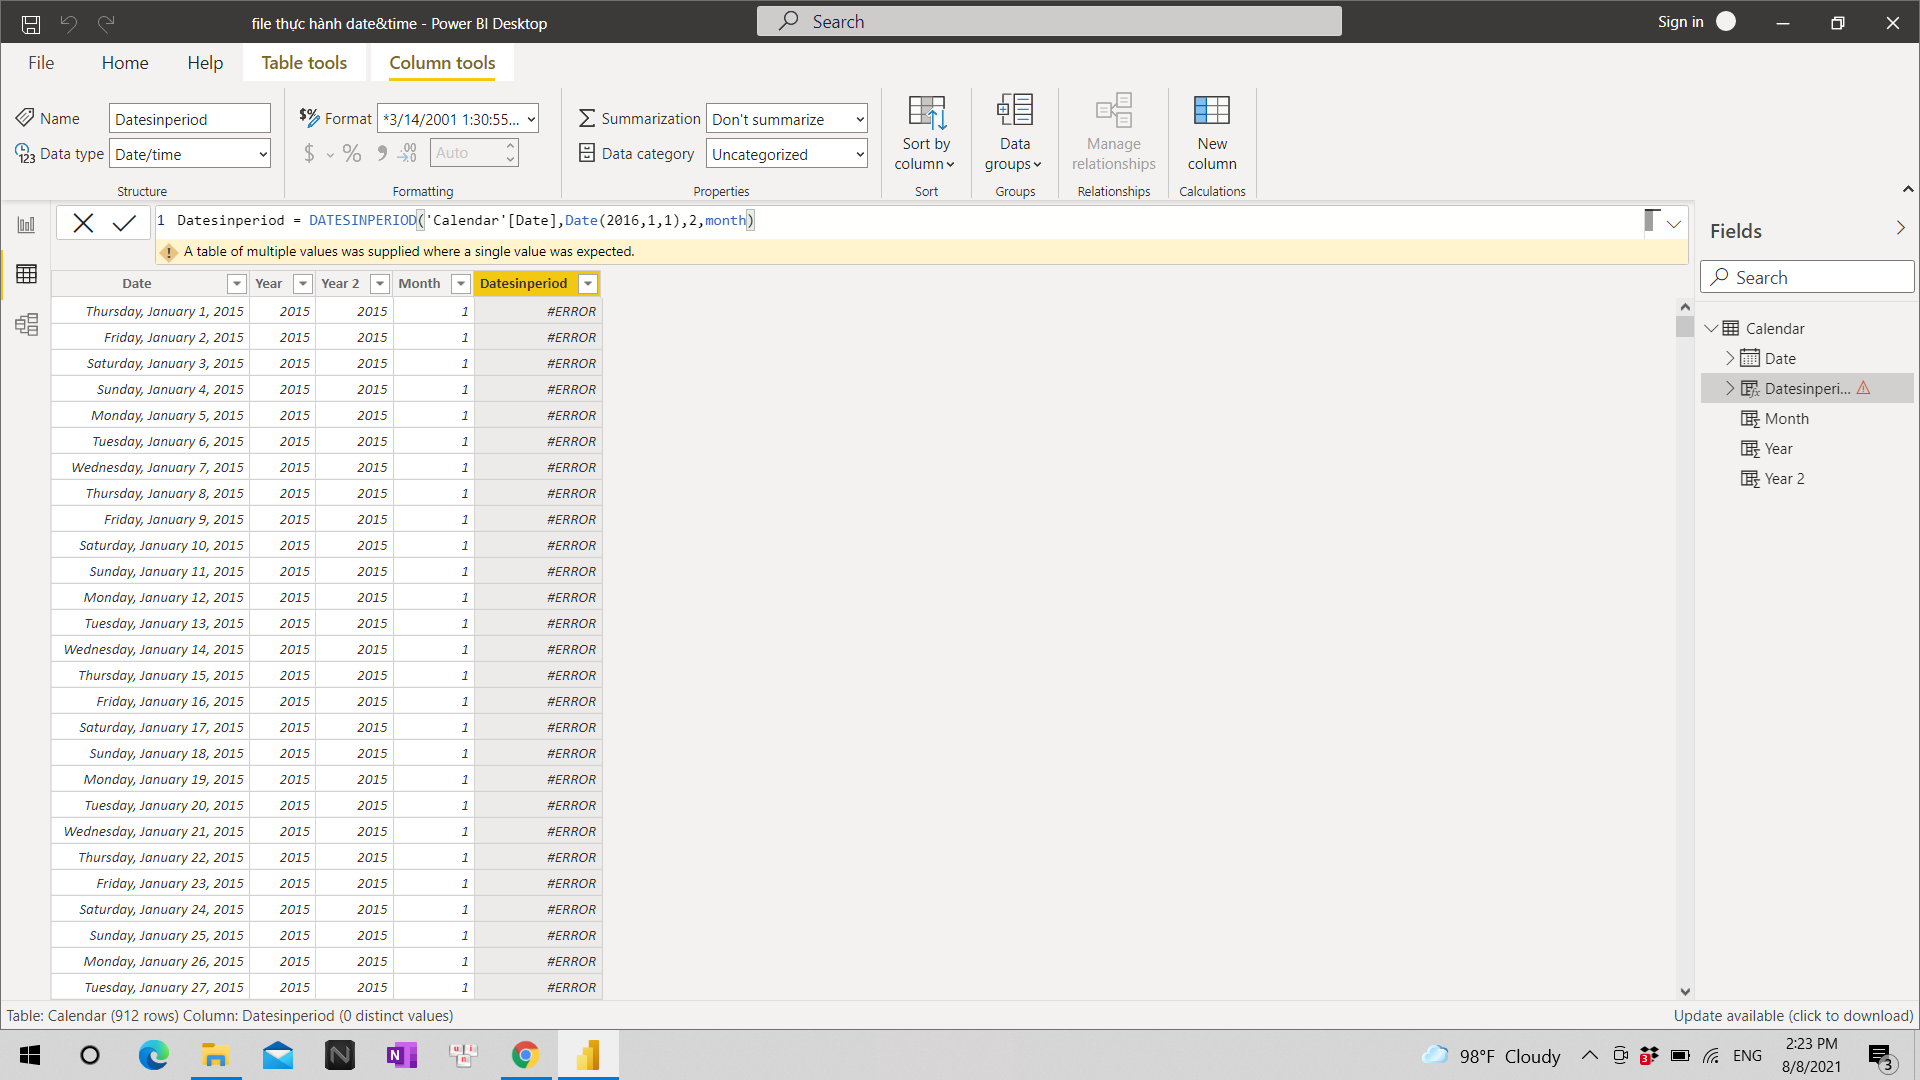Open Mail app from taskbar
The image size is (1920, 1080).
277,1055
